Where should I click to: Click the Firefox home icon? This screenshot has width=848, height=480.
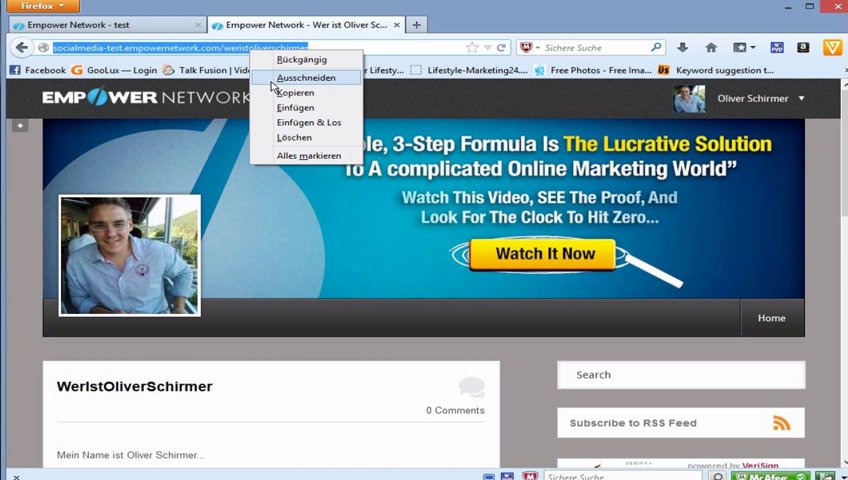(711, 47)
